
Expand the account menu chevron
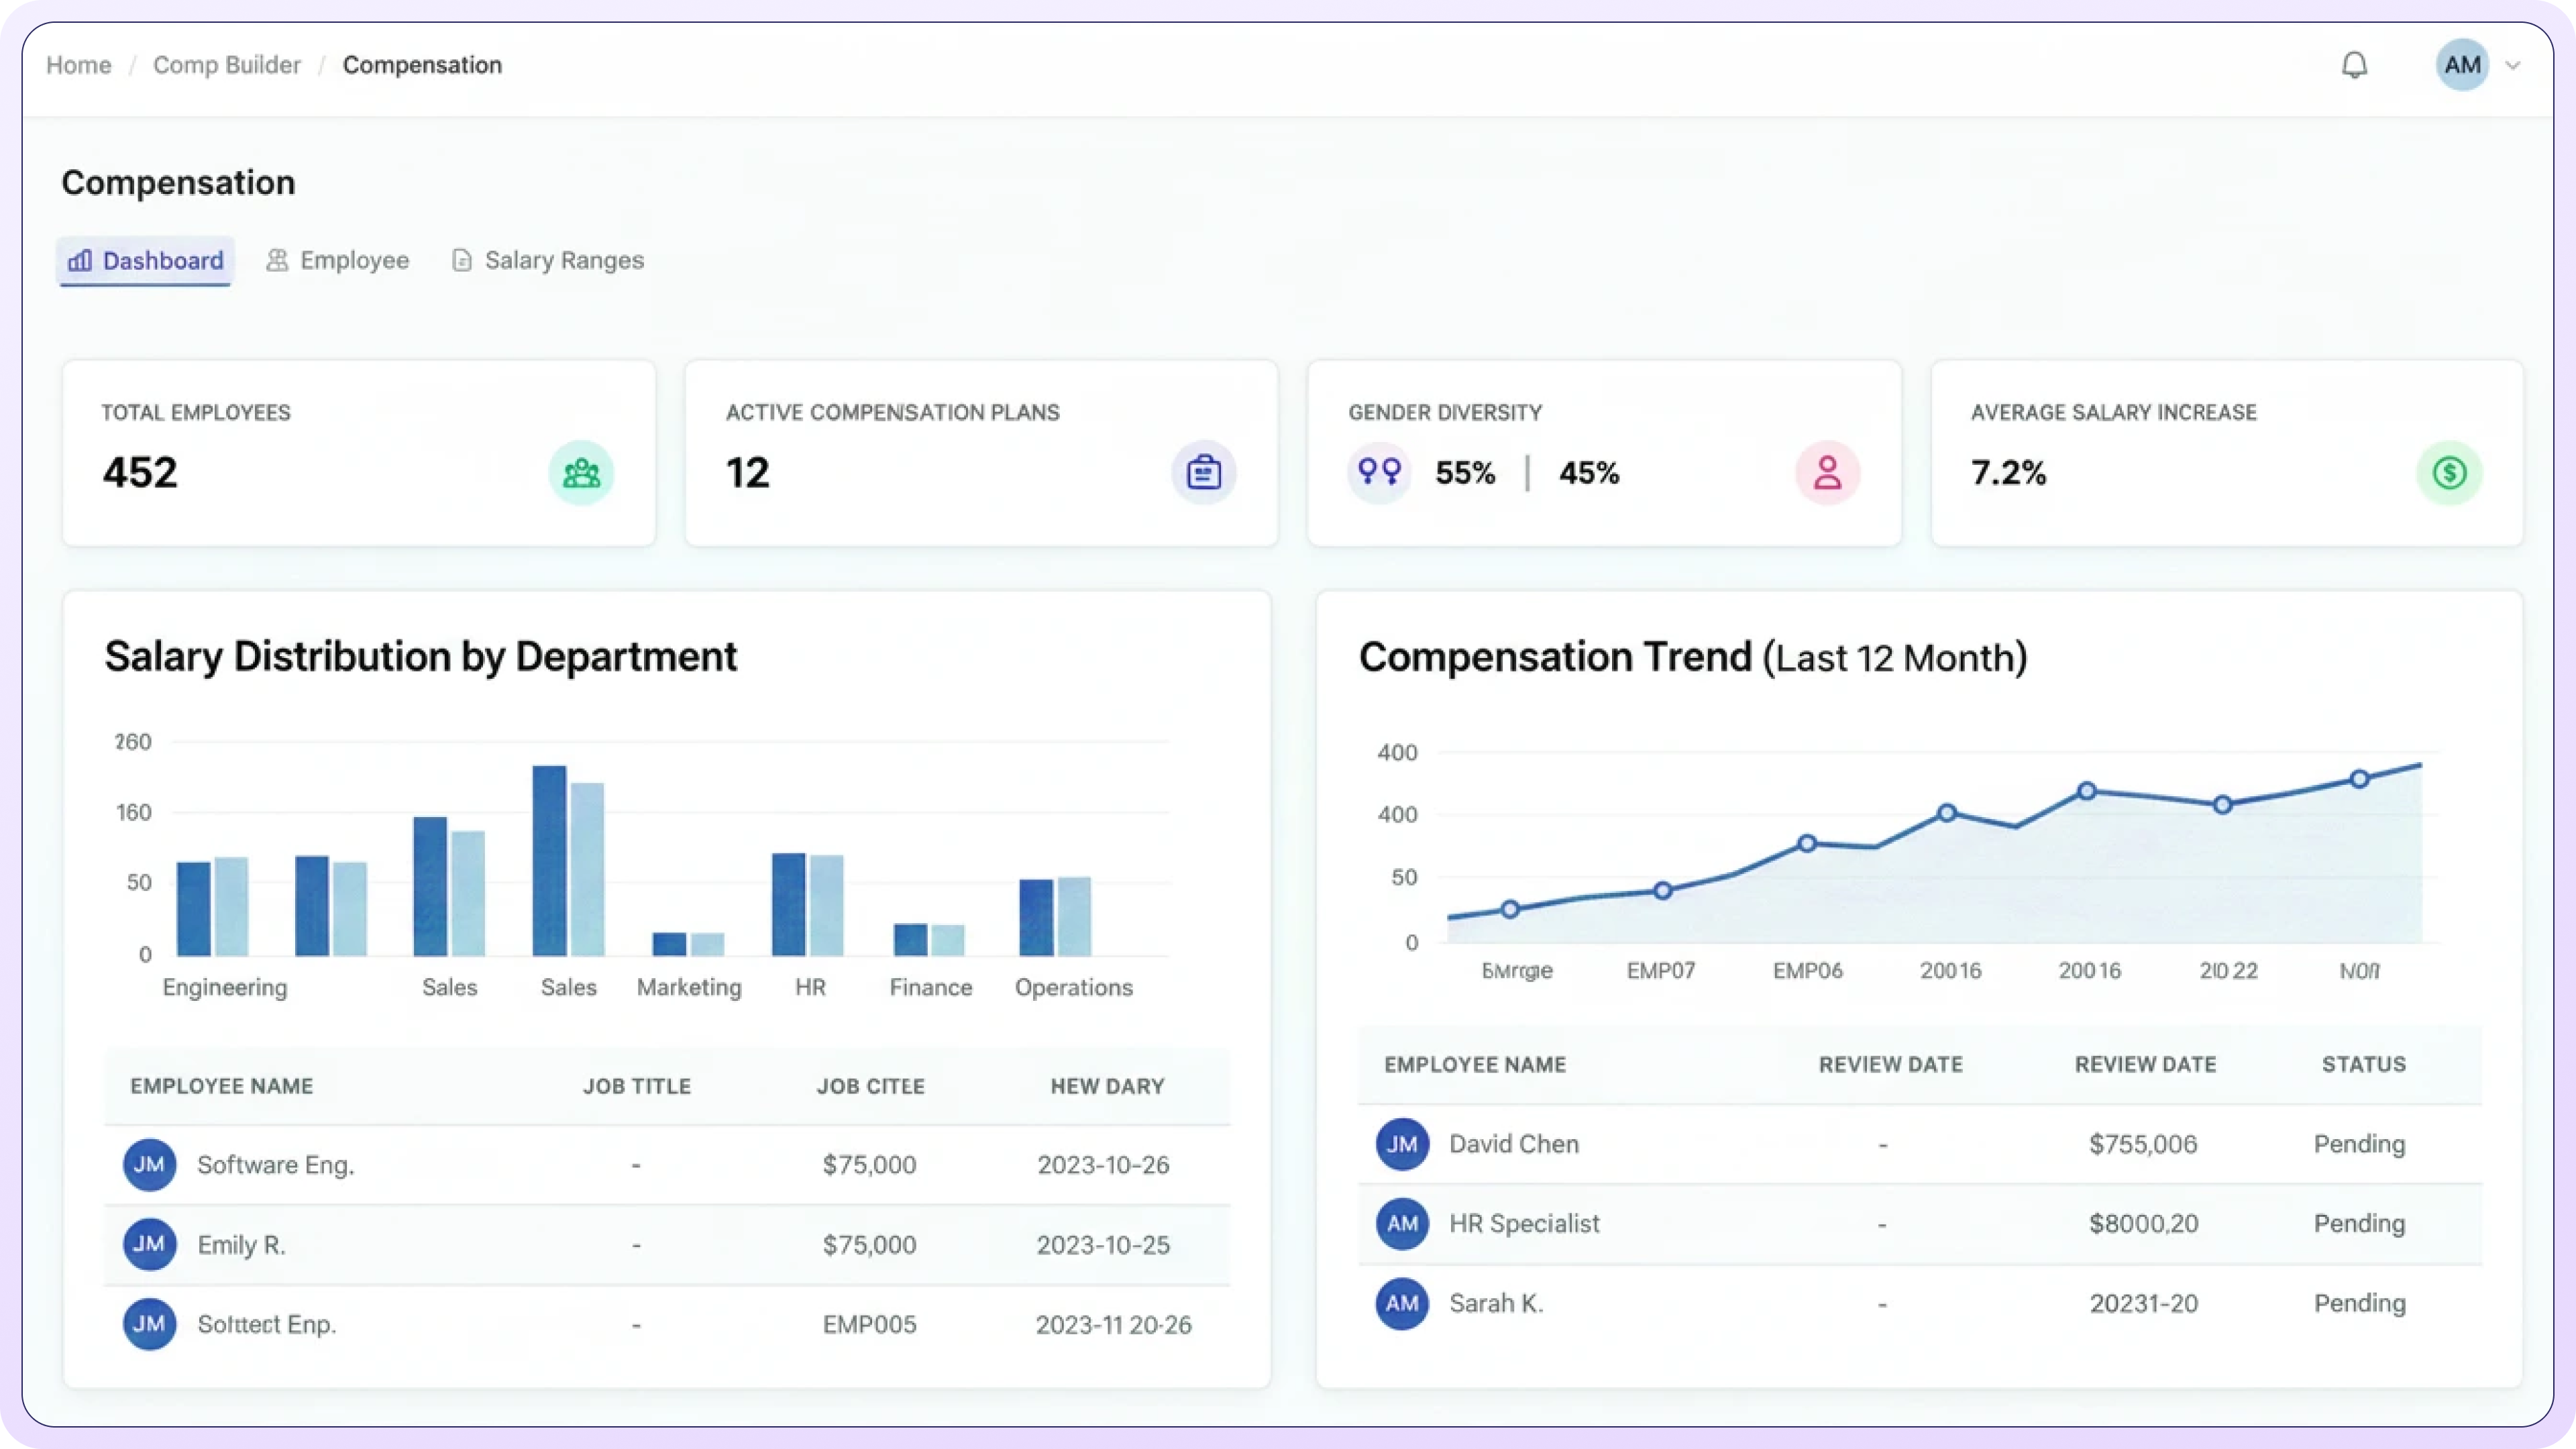(2512, 66)
